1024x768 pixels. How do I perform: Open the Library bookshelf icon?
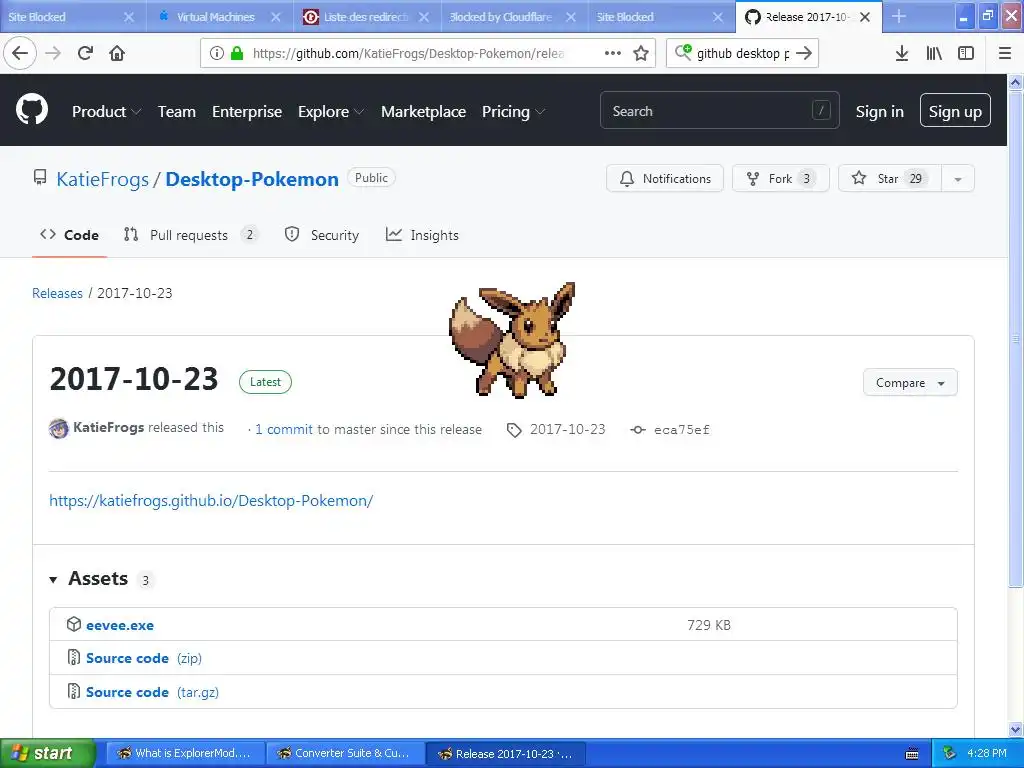click(934, 53)
